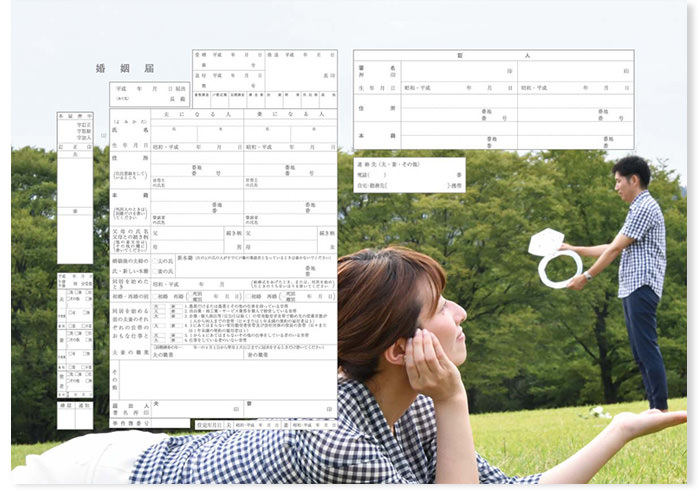Check the 妻の氏 checkbox
700x493 pixels.
[x=155, y=270]
